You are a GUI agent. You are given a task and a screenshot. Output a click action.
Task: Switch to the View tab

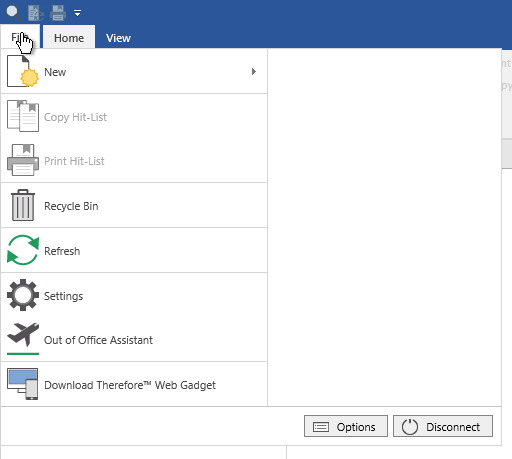(118, 38)
